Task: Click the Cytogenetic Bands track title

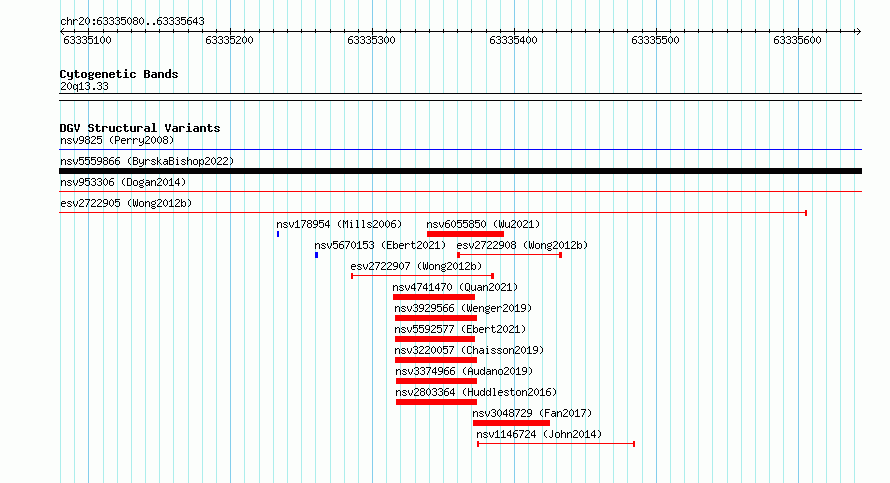Action: click(119, 74)
